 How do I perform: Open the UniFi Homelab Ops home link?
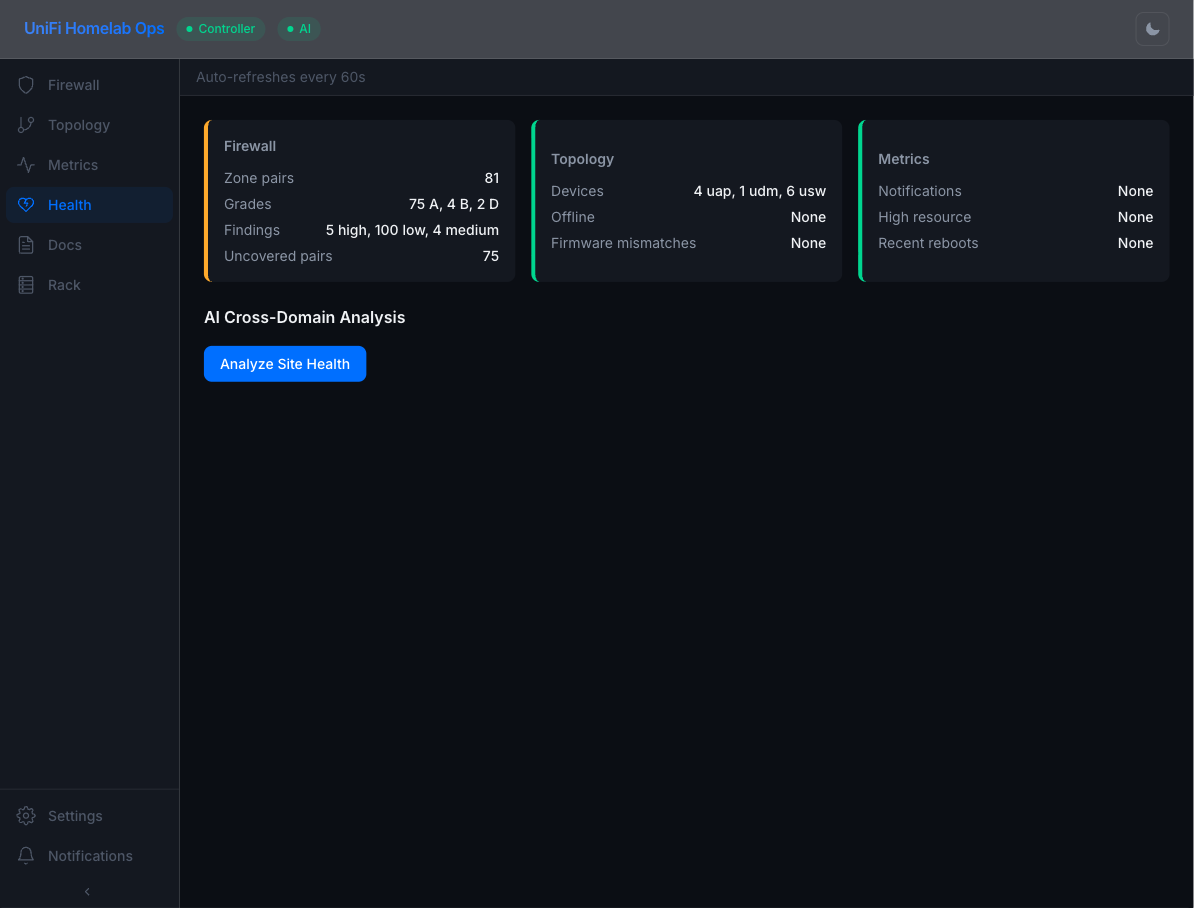(94, 29)
